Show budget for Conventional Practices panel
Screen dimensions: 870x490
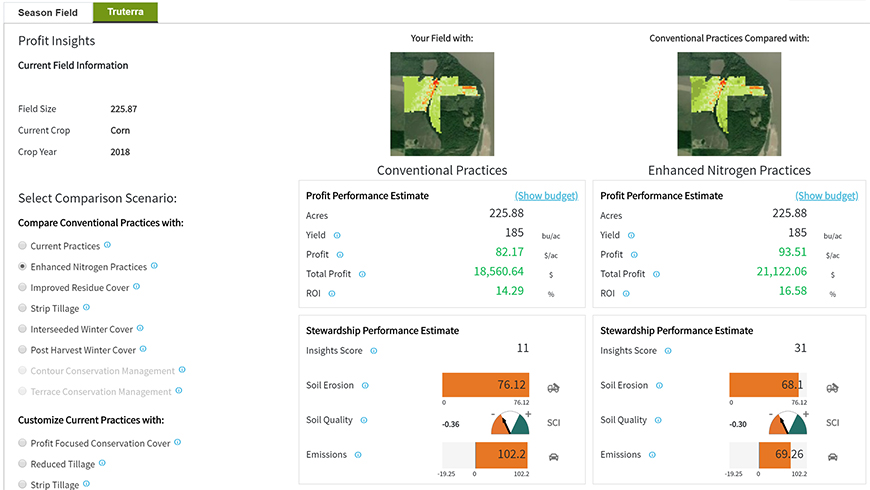pos(546,196)
